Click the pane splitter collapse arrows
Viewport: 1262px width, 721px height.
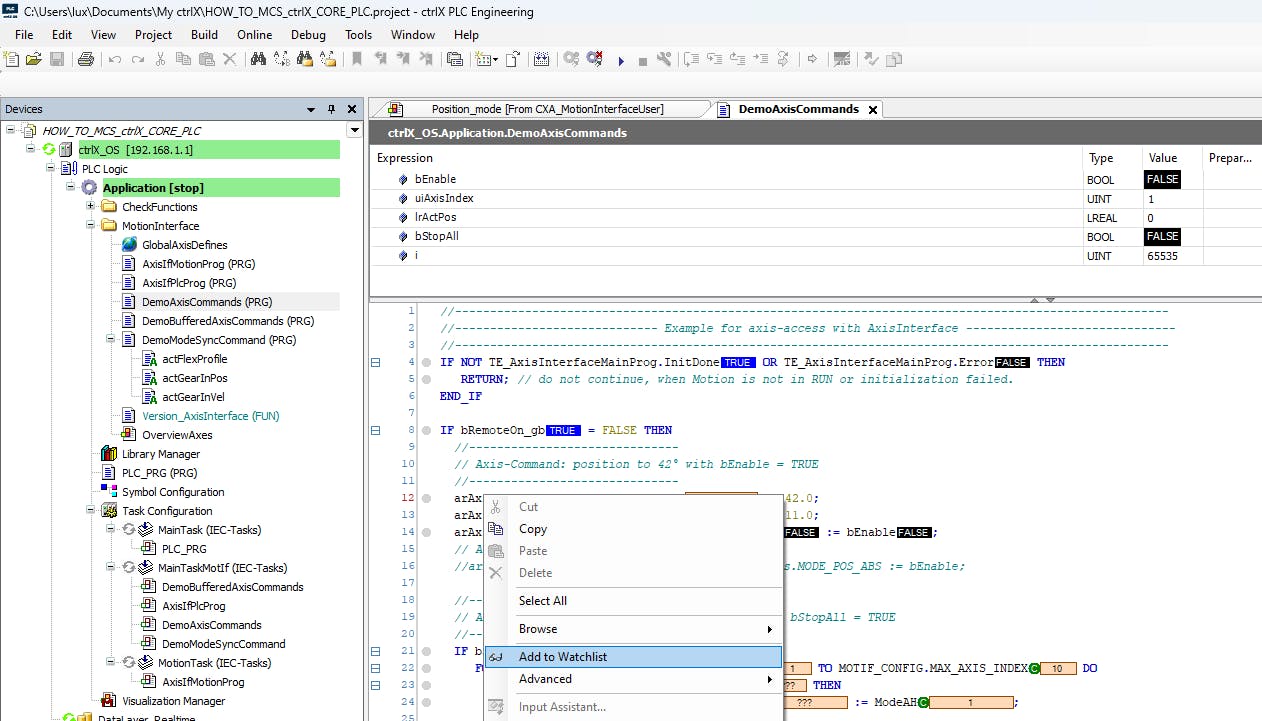[1043, 299]
